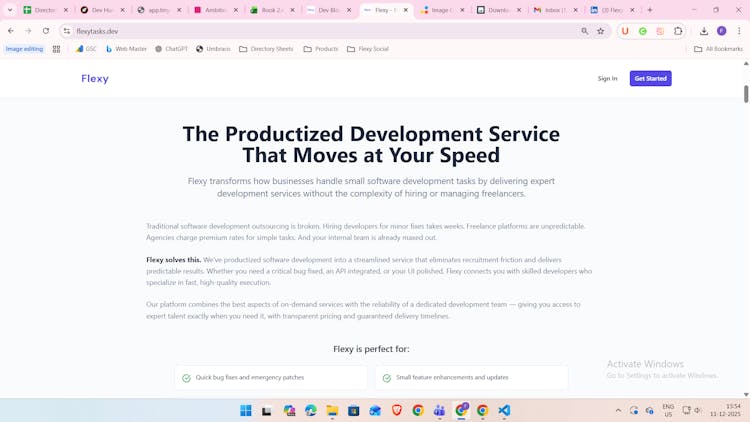Click the Get Started button
Screen dimensions: 750x422
(x=650, y=78)
